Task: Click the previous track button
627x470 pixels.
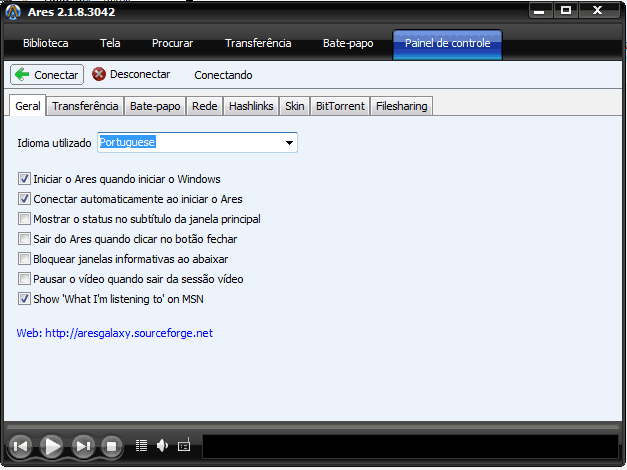Action: click(20, 446)
